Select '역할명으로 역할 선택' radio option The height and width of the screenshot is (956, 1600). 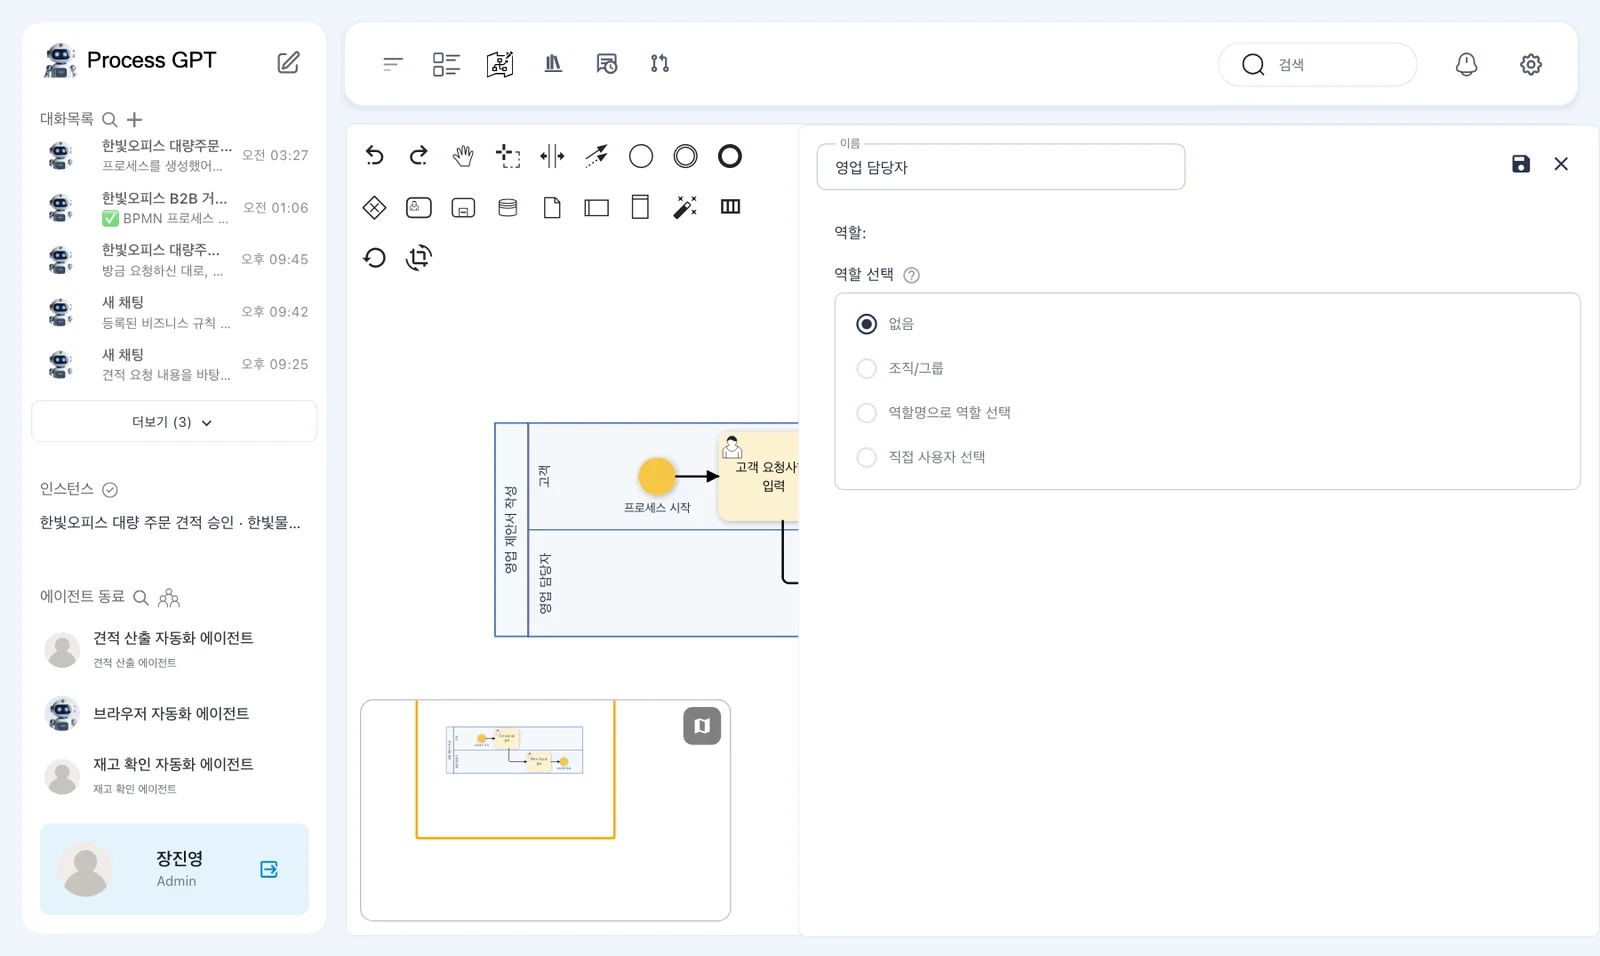point(867,413)
